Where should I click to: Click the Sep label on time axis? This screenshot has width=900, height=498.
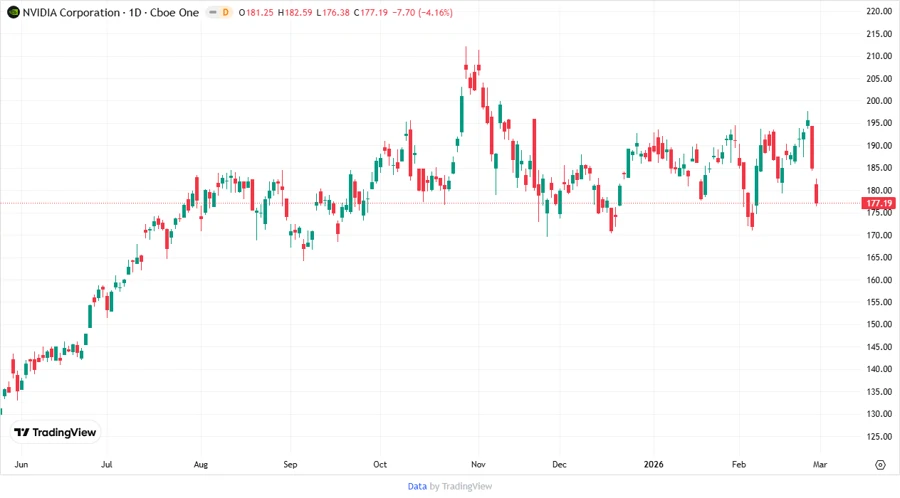coord(290,464)
